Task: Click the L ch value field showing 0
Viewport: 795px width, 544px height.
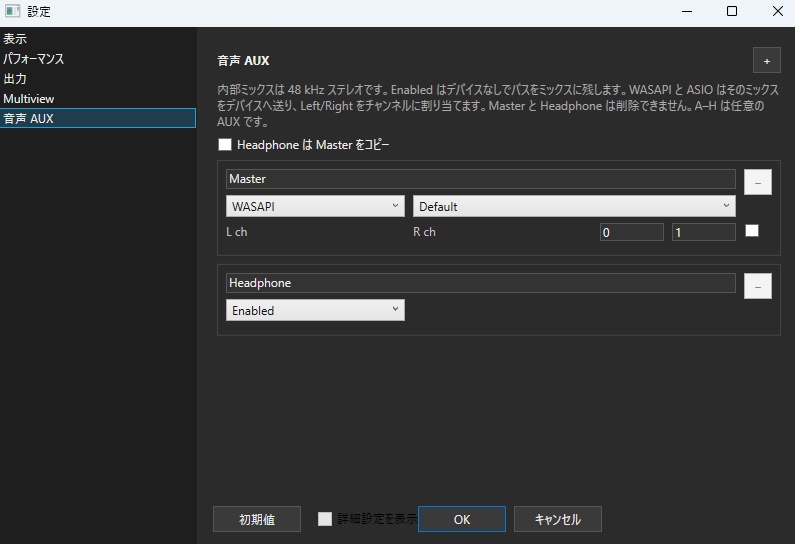Action: click(631, 232)
